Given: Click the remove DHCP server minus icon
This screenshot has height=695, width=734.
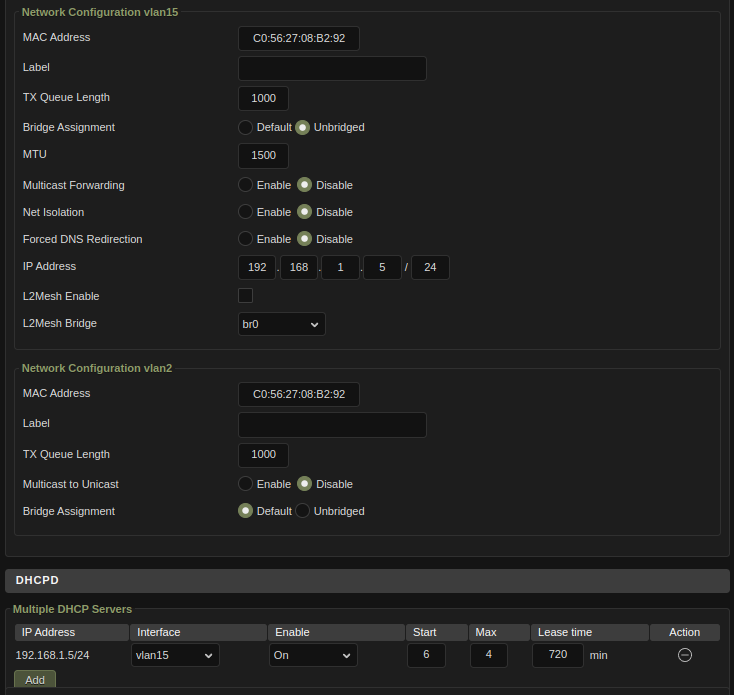Looking at the screenshot, I should [x=685, y=655].
